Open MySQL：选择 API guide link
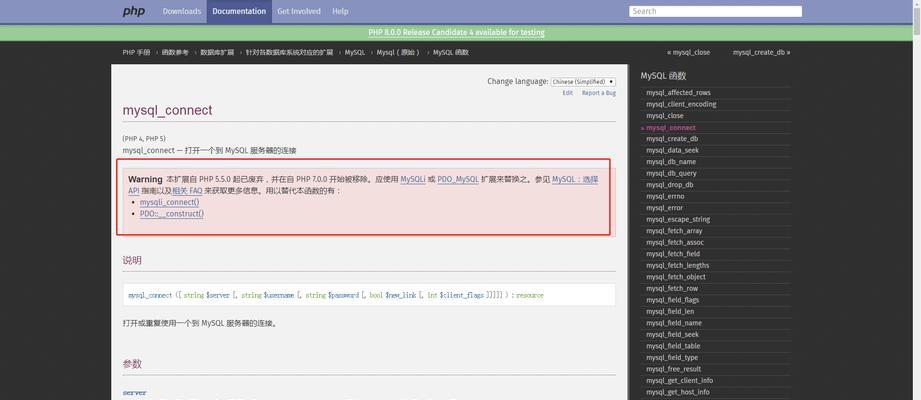The image size is (921, 400). 575,179
